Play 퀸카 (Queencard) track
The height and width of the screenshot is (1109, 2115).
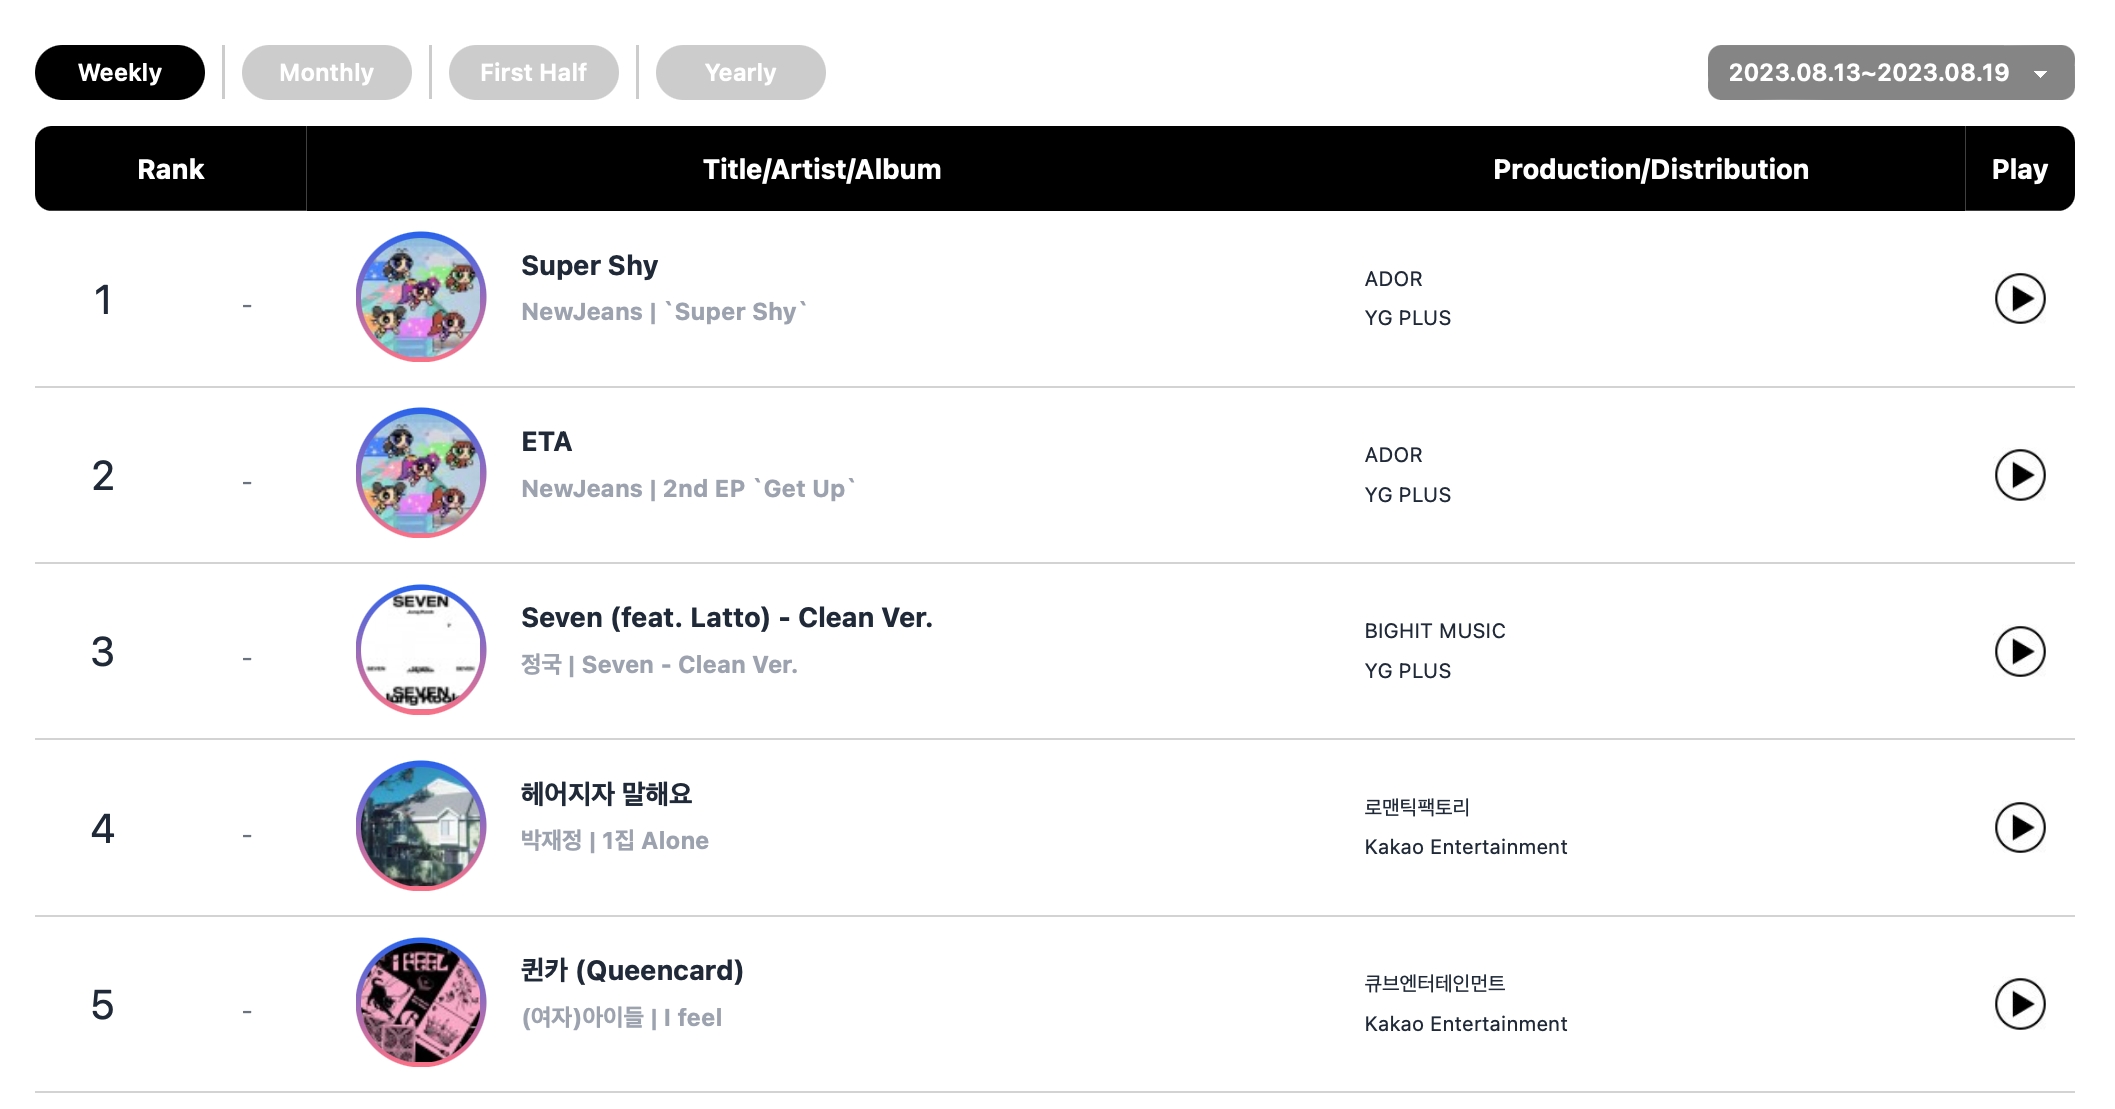(x=2019, y=1004)
